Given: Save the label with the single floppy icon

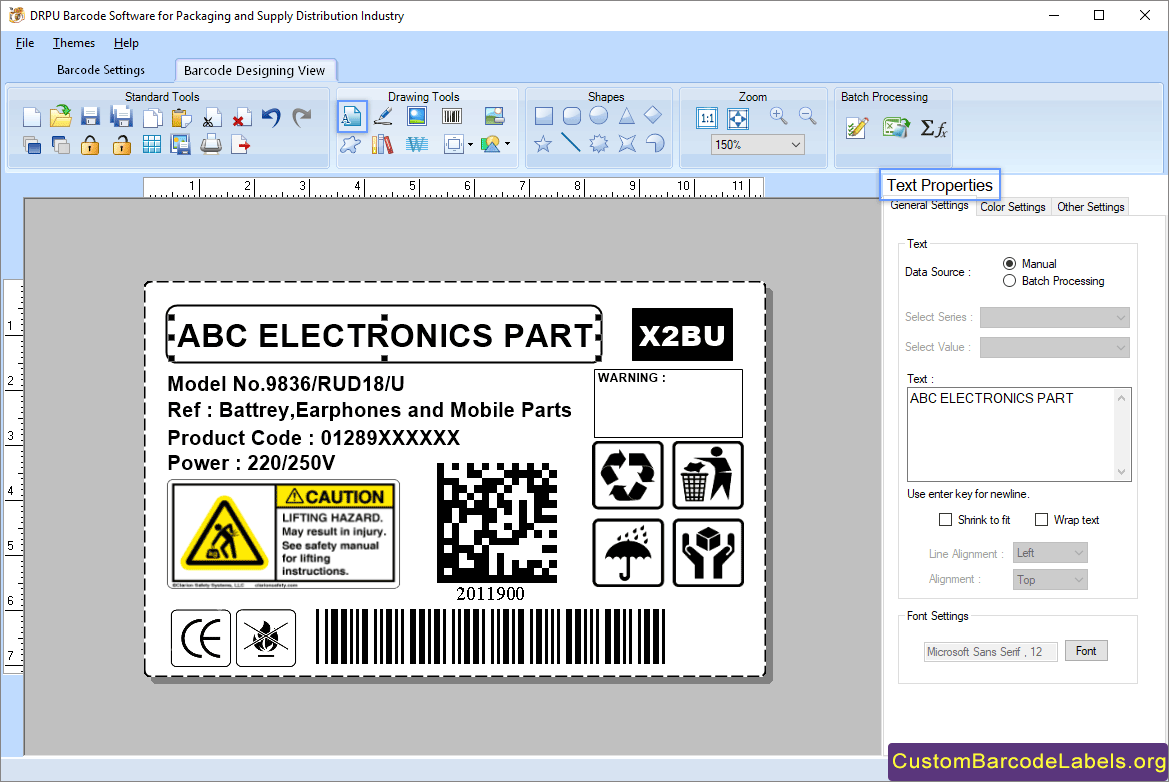Looking at the screenshot, I should 90,117.
